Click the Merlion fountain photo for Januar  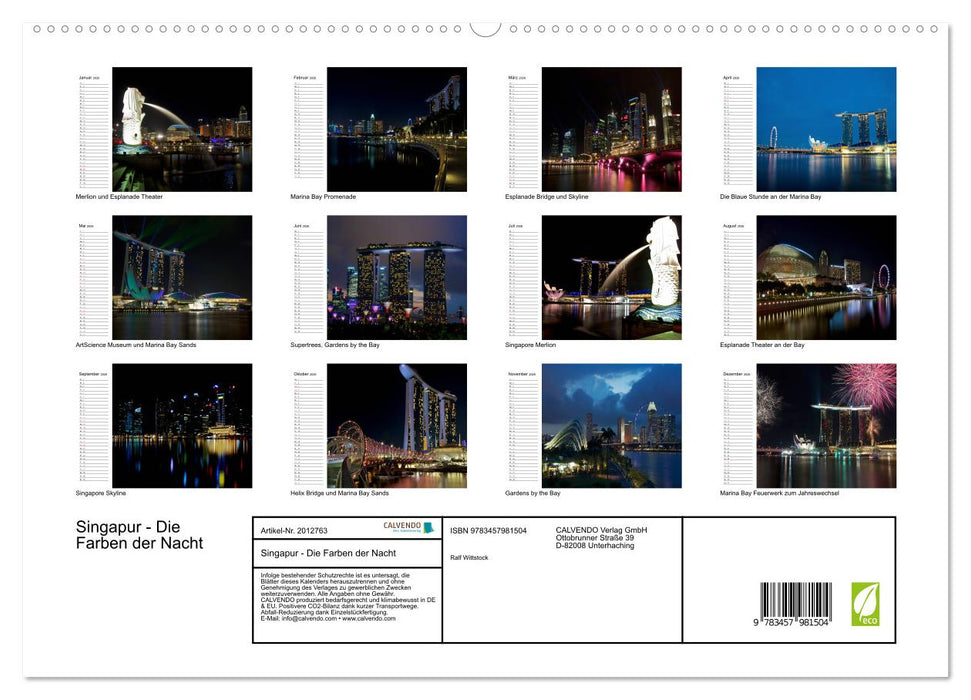180,128
